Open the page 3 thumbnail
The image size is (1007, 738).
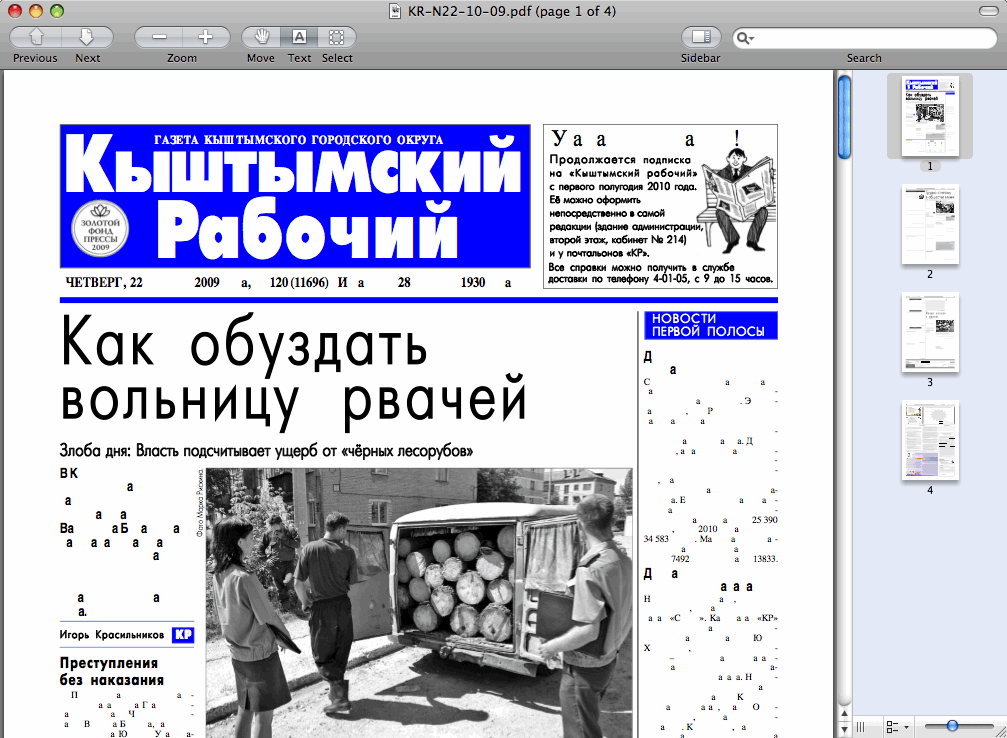(930, 331)
